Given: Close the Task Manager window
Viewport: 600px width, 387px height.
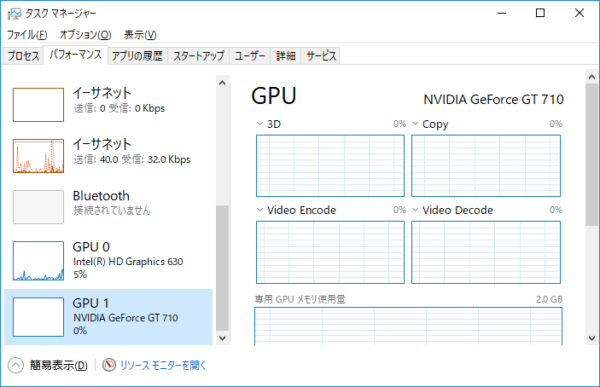Looking at the screenshot, I should pos(579,13).
